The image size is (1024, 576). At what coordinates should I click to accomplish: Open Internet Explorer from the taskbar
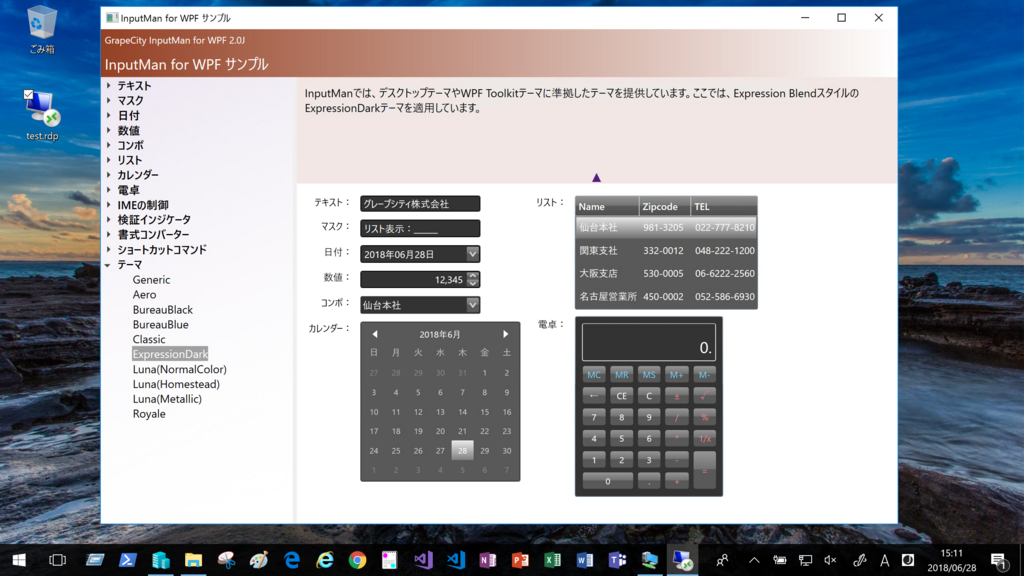tap(325, 560)
